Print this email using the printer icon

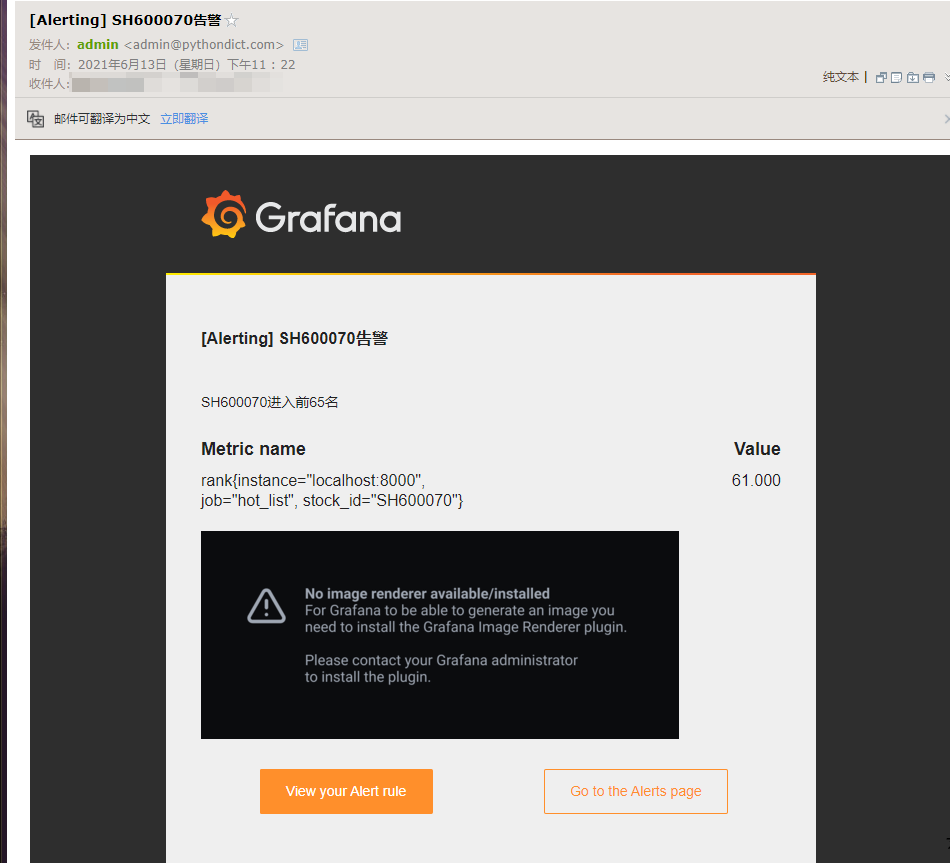click(x=929, y=77)
